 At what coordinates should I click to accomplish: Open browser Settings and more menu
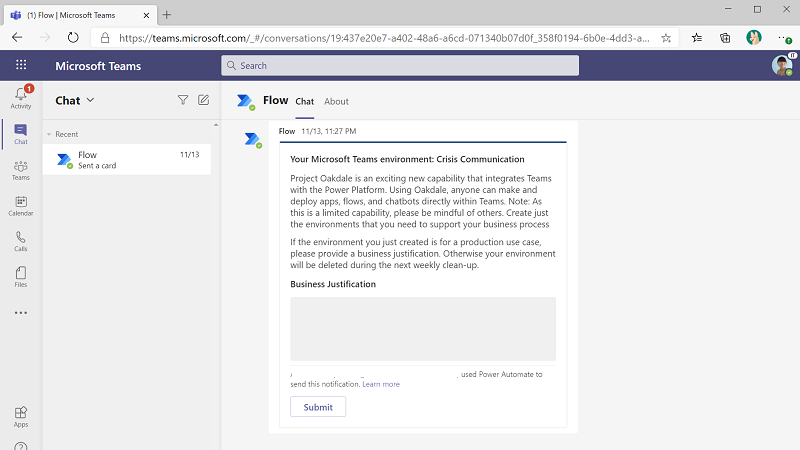(784, 38)
